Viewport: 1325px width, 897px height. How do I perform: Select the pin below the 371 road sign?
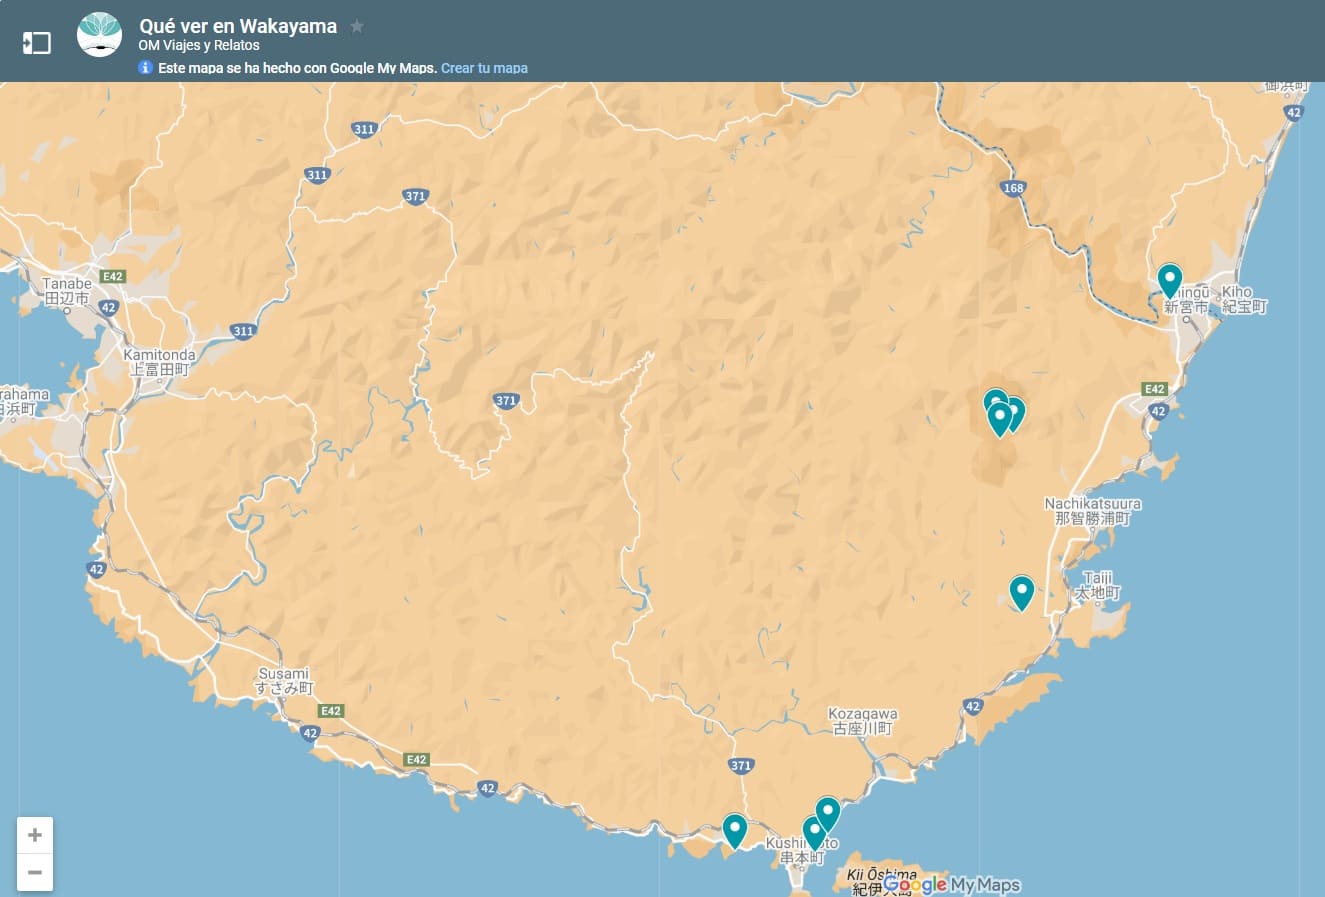click(735, 831)
